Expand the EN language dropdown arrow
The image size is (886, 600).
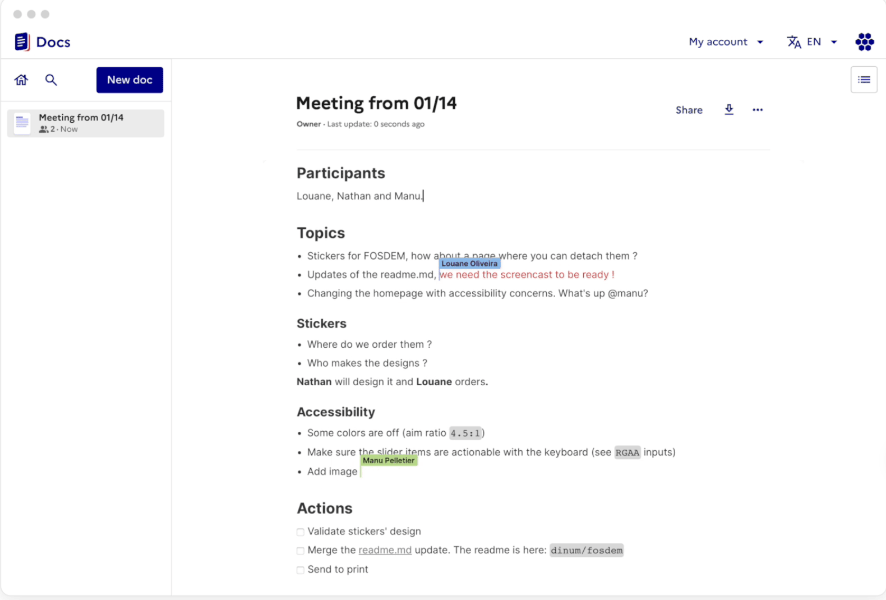pos(834,42)
